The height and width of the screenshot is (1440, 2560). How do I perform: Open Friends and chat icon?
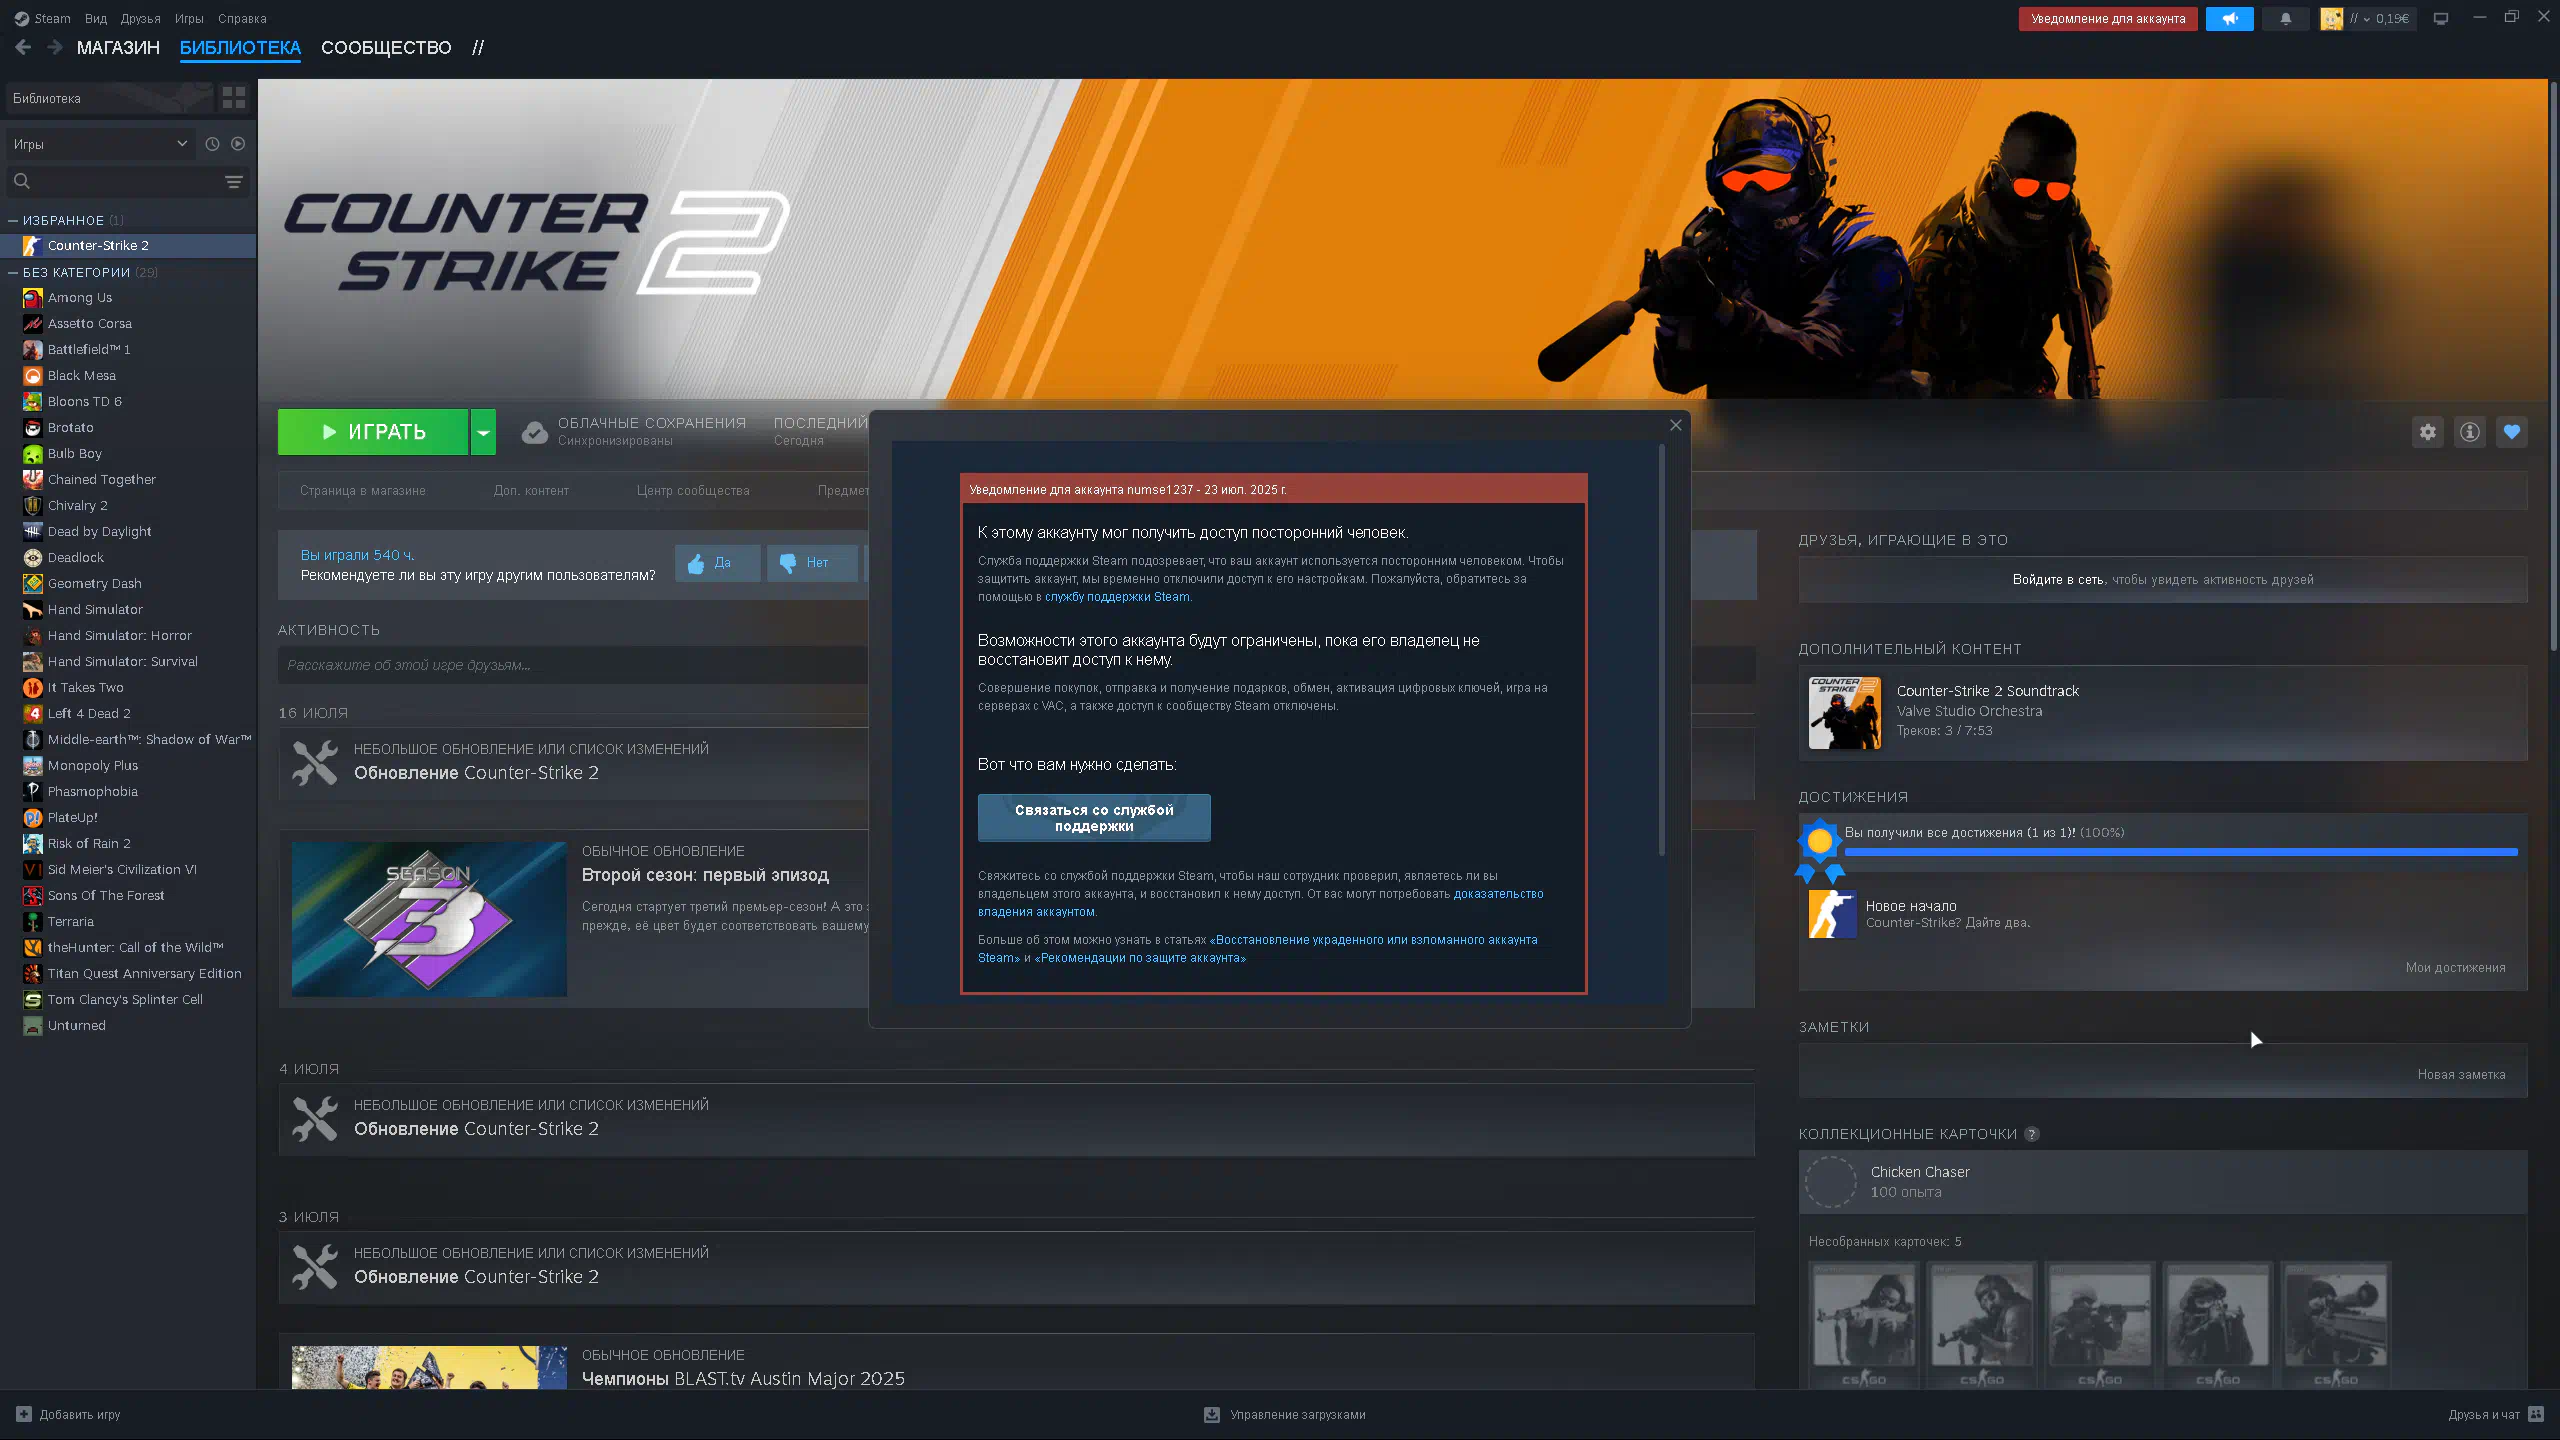pos(2536,1414)
